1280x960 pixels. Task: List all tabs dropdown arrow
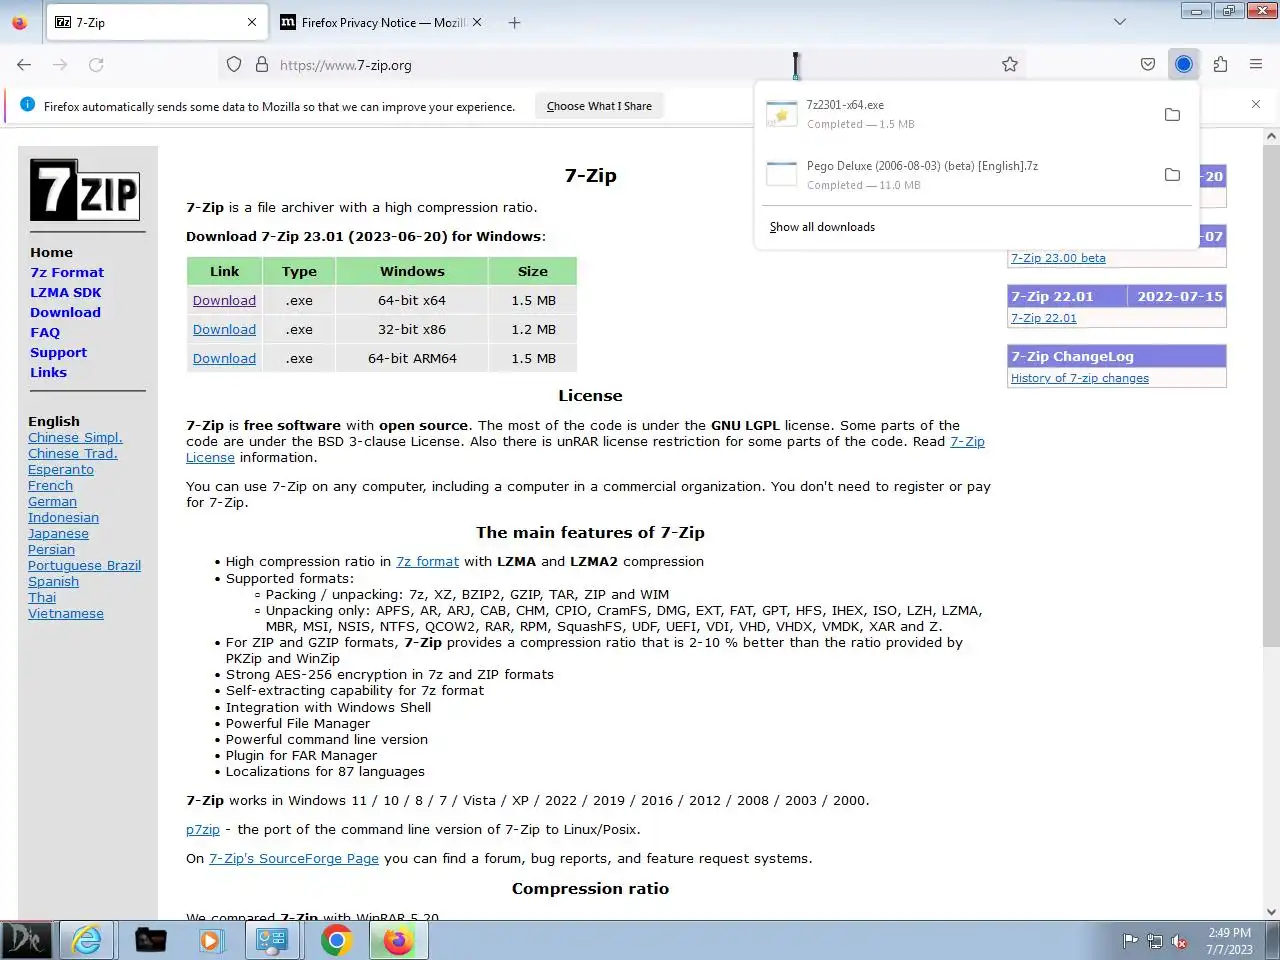pos(1120,22)
